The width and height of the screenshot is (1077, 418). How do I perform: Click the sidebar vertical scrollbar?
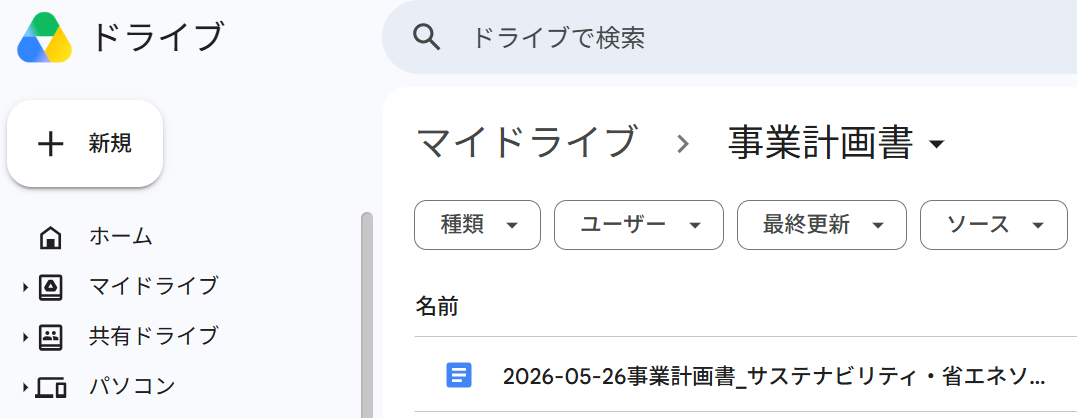tap(367, 316)
